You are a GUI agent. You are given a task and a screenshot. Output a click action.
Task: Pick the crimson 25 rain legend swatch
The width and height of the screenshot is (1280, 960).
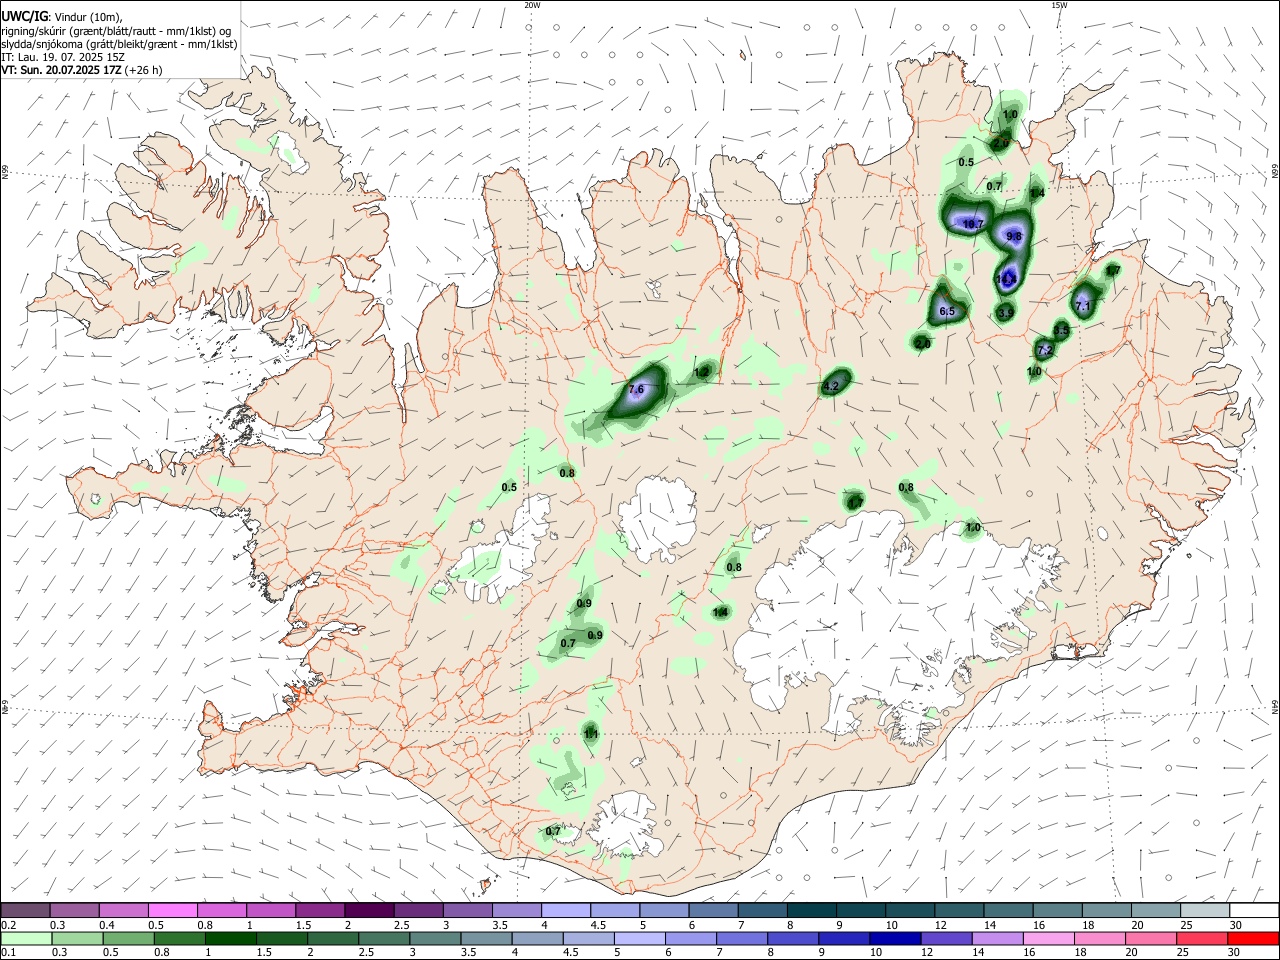click(x=1201, y=939)
